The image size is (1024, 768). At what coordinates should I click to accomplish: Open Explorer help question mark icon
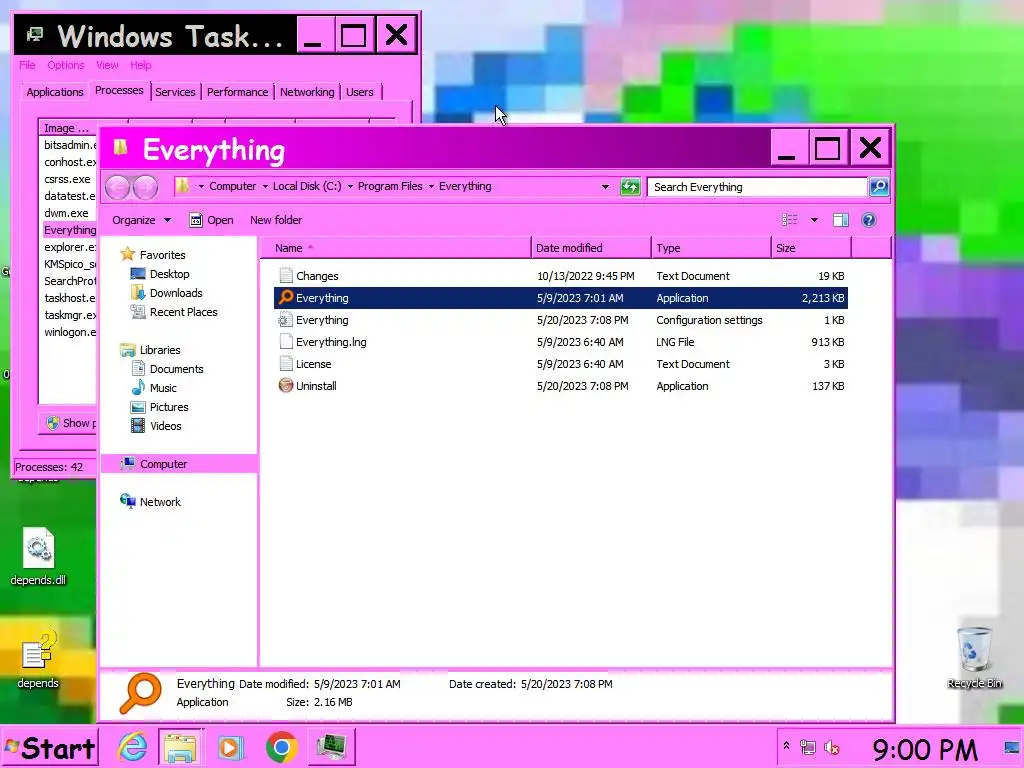coord(869,220)
